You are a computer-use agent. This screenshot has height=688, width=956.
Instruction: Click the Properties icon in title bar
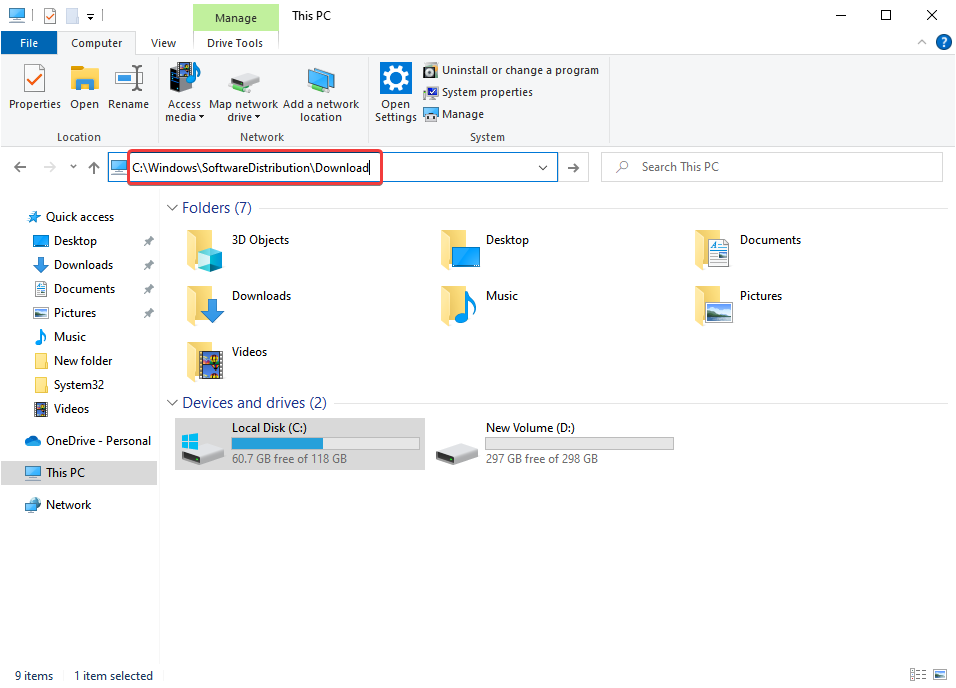point(50,16)
